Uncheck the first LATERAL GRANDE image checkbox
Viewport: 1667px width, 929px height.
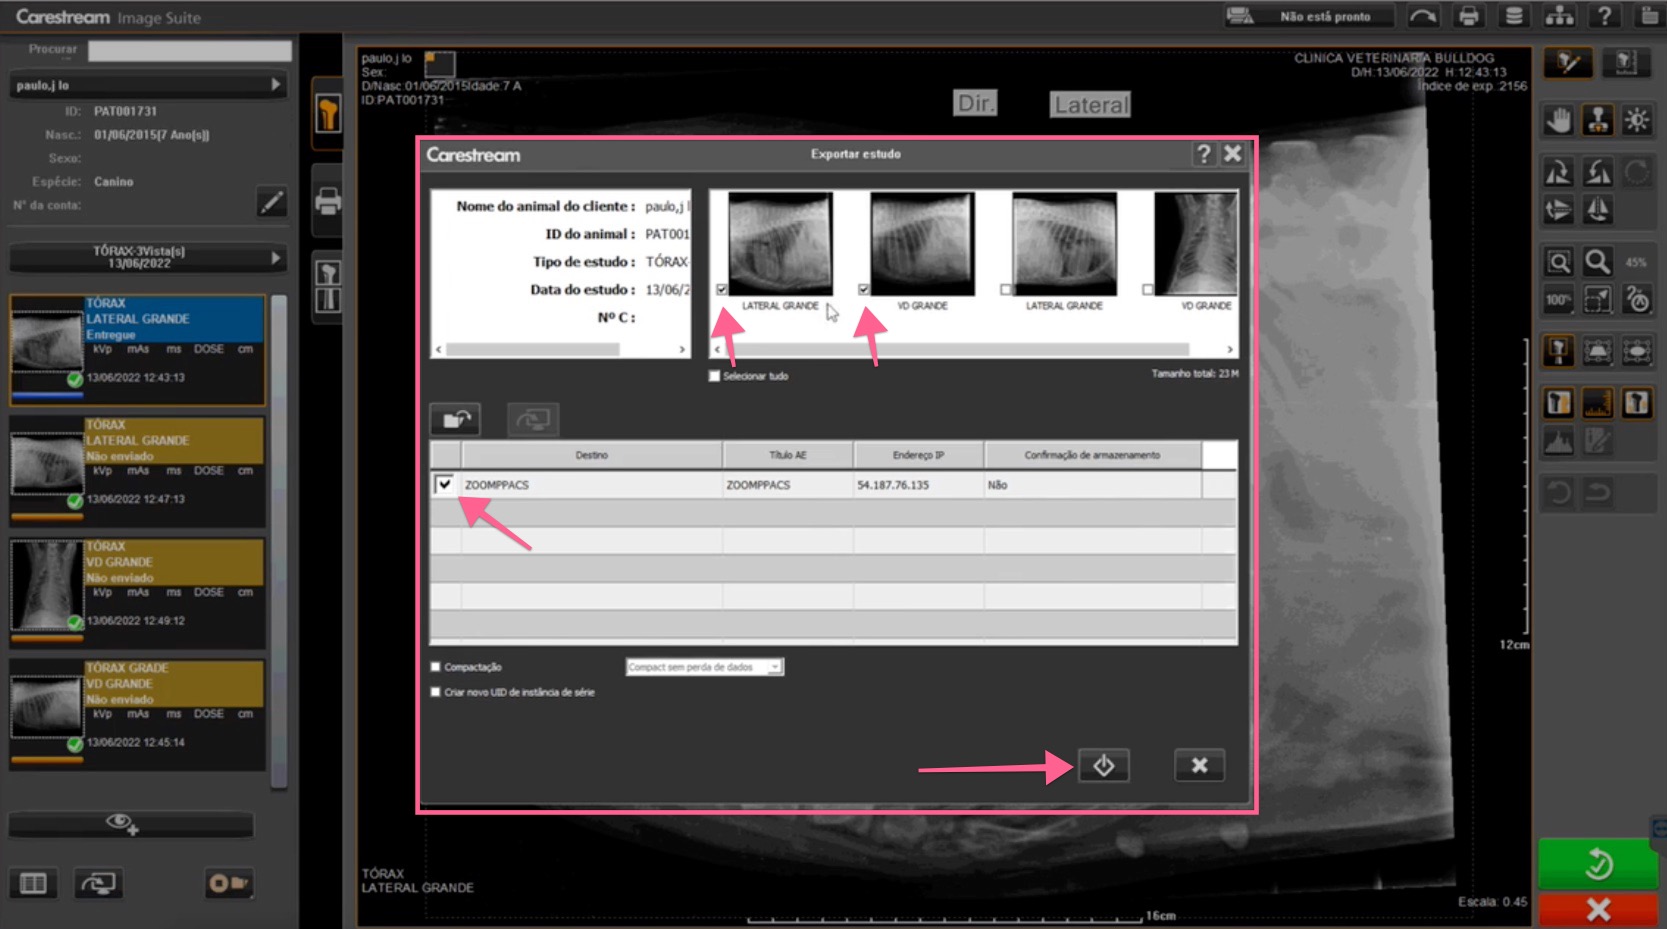coord(720,290)
